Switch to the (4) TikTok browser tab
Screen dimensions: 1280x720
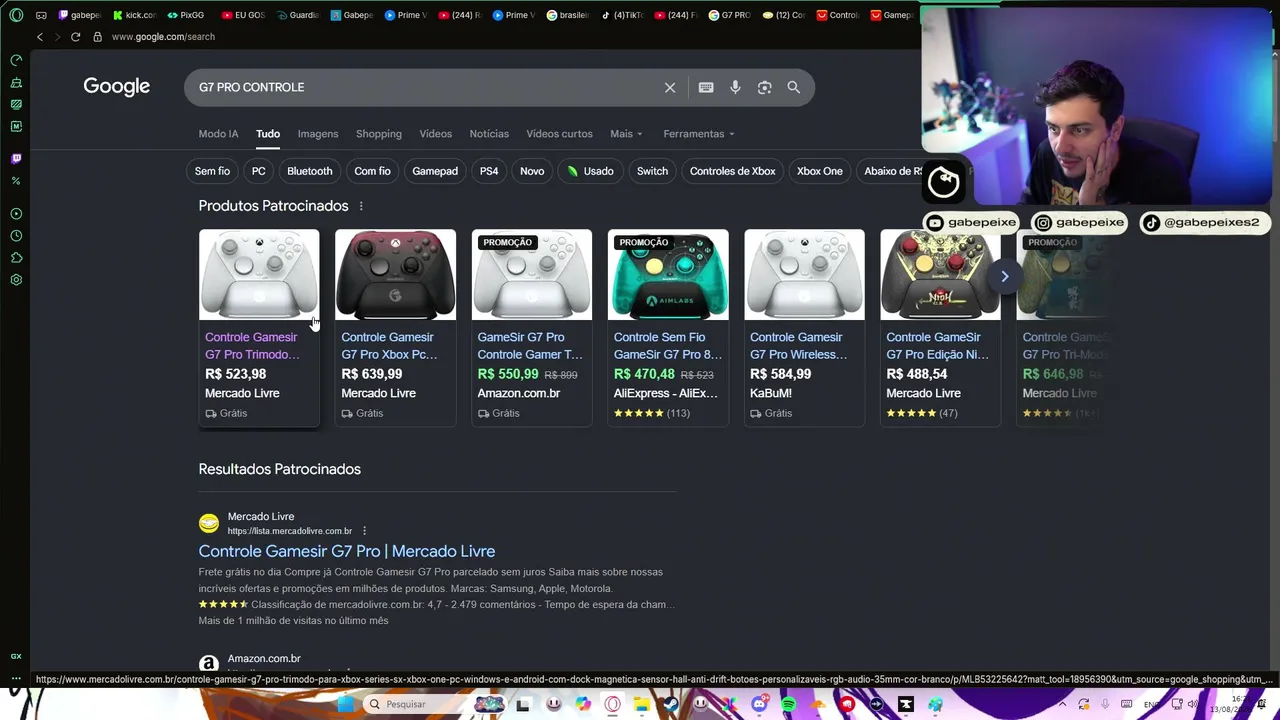(623, 15)
